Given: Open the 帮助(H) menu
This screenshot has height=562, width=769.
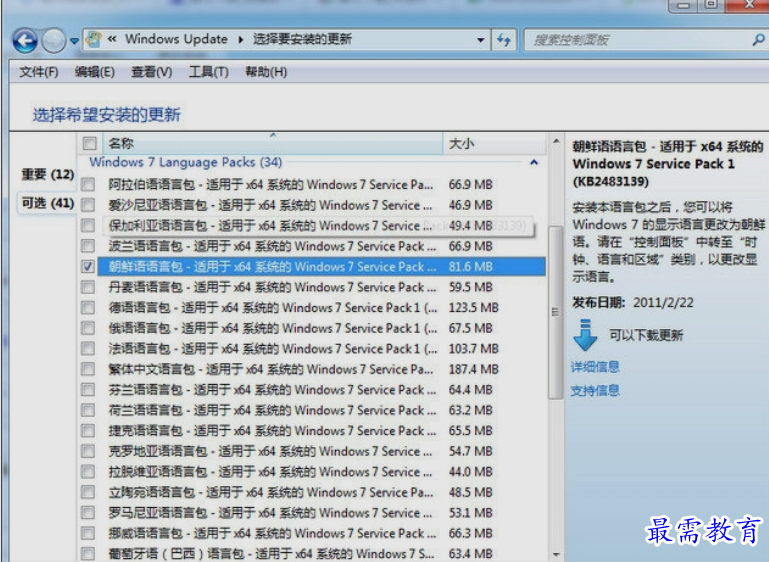Looking at the screenshot, I should point(266,72).
